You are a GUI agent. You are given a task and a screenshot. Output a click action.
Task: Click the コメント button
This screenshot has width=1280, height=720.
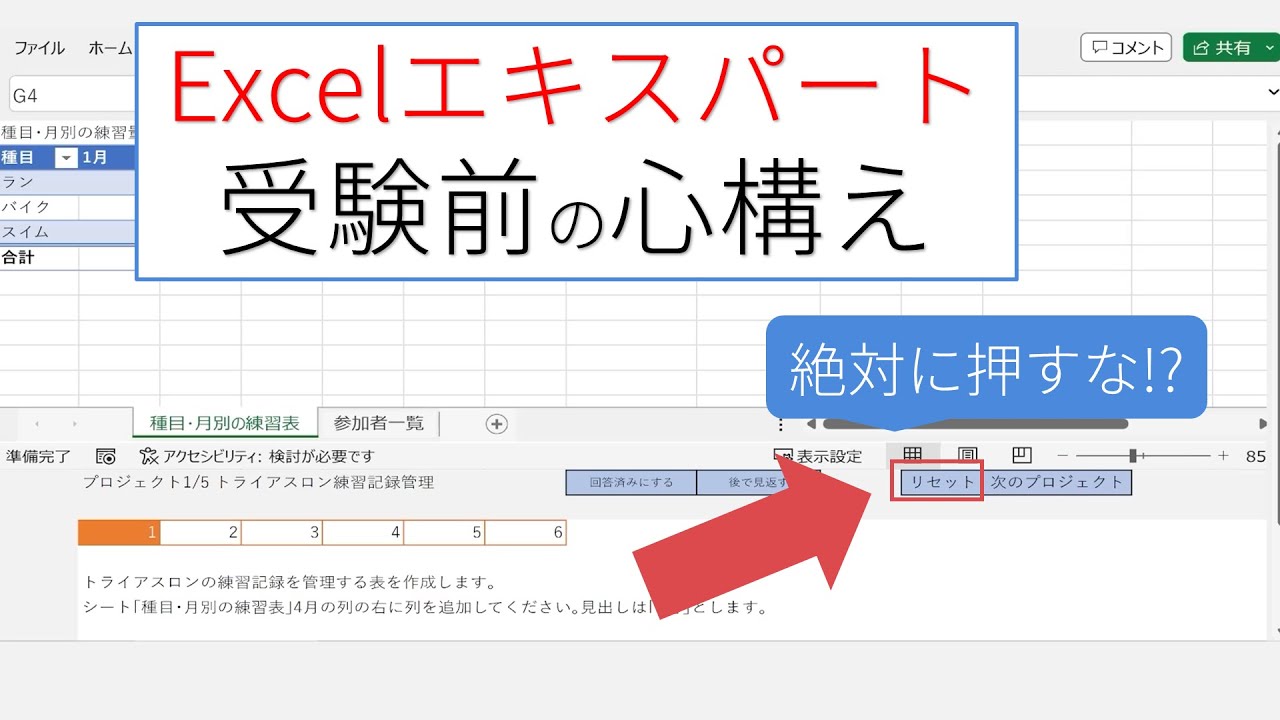coord(1126,47)
